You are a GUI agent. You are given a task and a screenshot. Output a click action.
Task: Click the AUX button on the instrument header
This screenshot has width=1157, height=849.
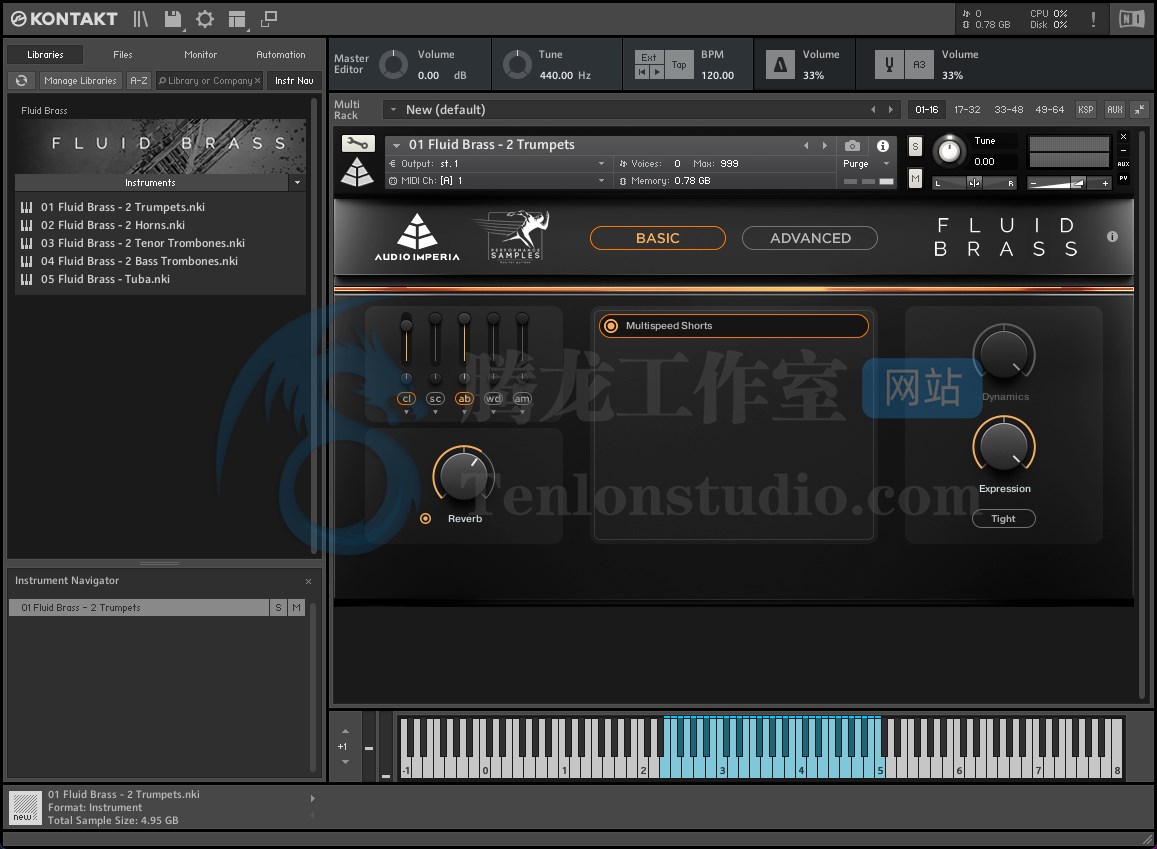[1123, 164]
